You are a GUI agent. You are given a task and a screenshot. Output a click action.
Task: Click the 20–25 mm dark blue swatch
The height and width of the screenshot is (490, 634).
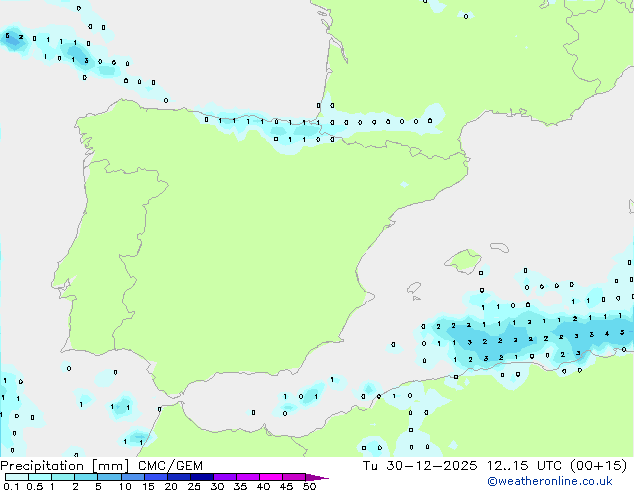pos(179,477)
